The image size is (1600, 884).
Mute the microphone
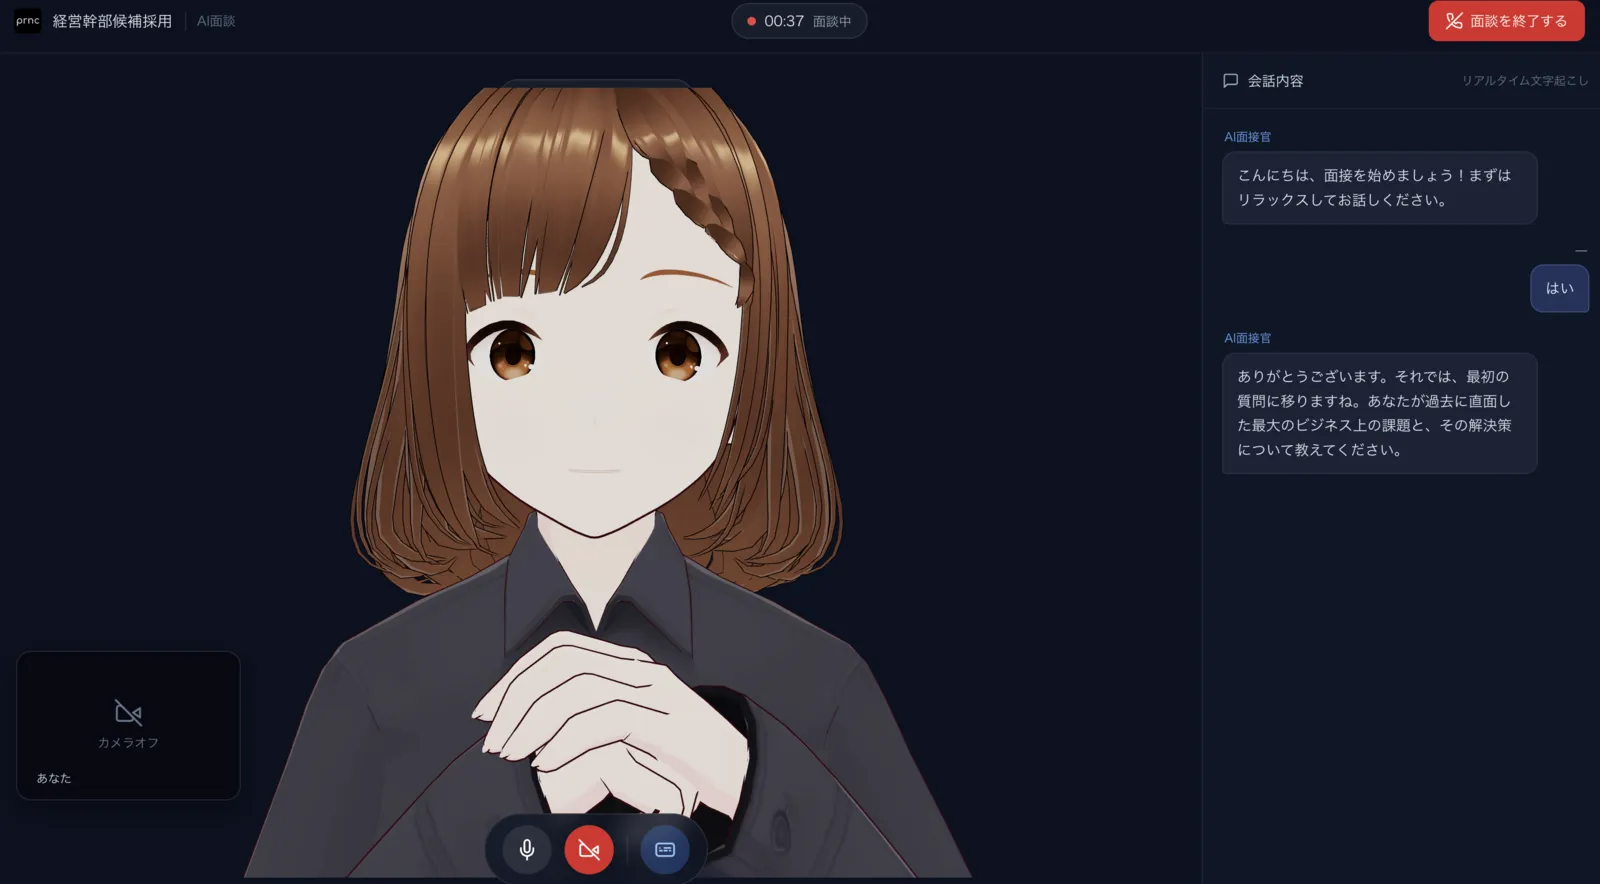coord(527,850)
